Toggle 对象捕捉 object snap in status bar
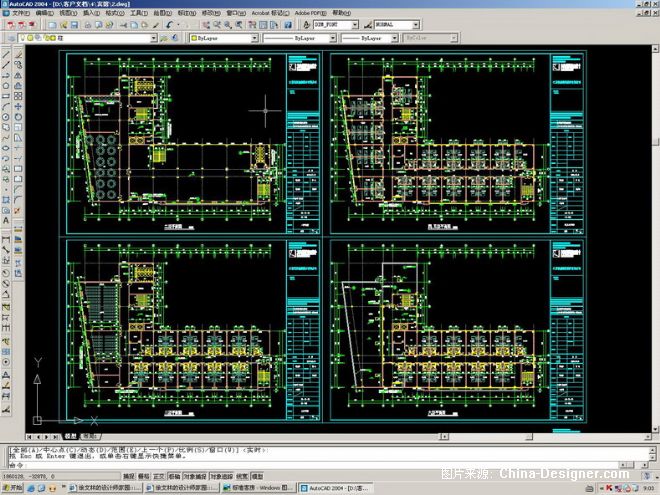 pyautogui.click(x=195, y=476)
